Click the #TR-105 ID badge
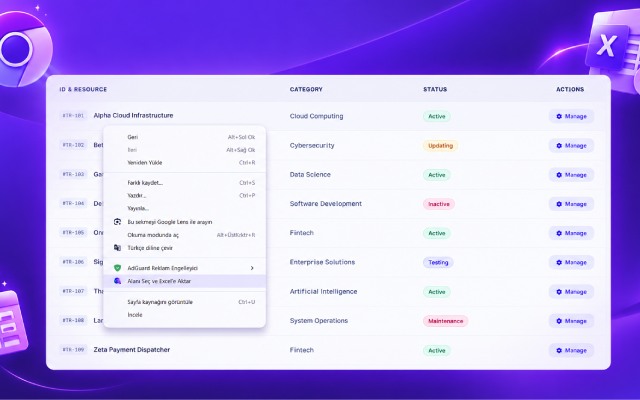 pos(73,233)
